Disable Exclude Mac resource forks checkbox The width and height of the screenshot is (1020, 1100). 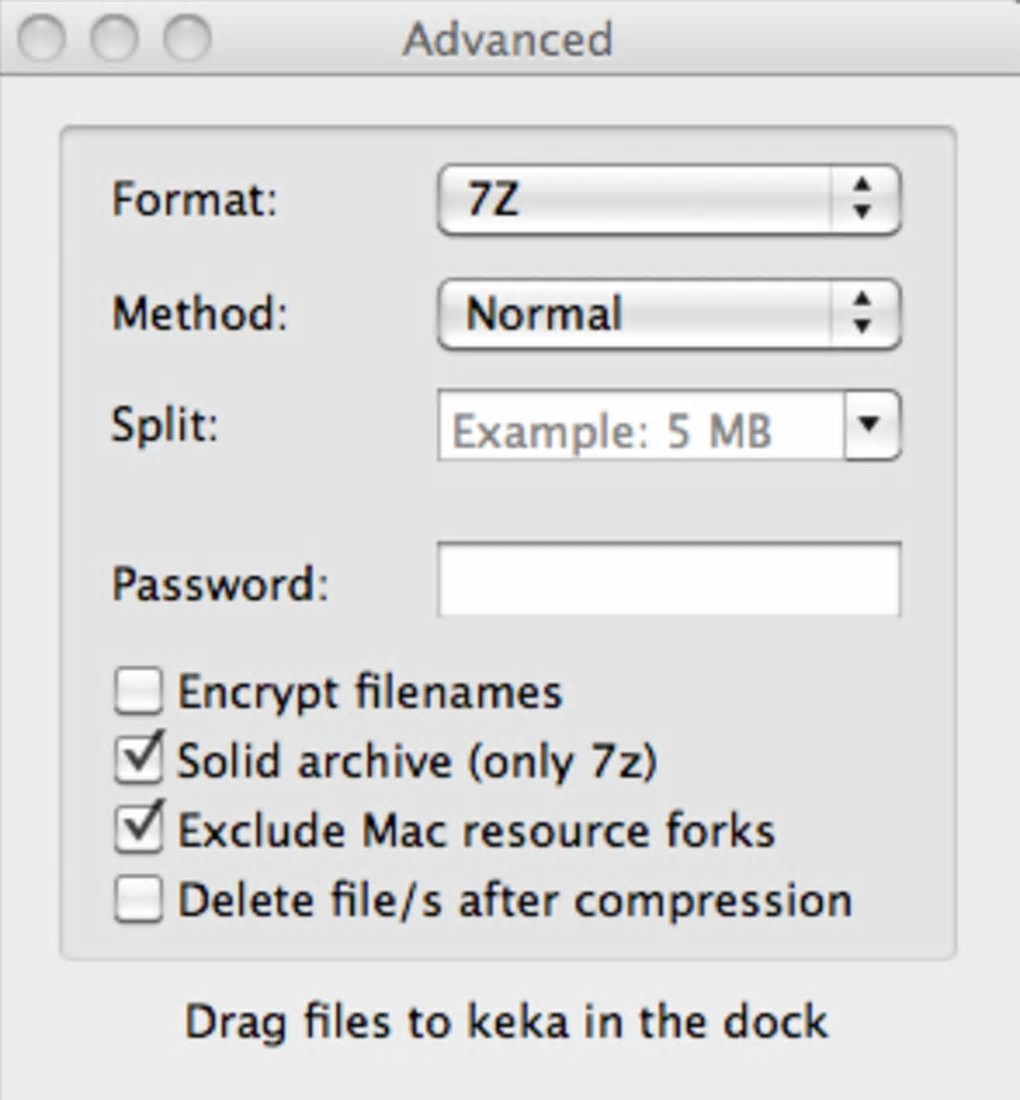138,831
